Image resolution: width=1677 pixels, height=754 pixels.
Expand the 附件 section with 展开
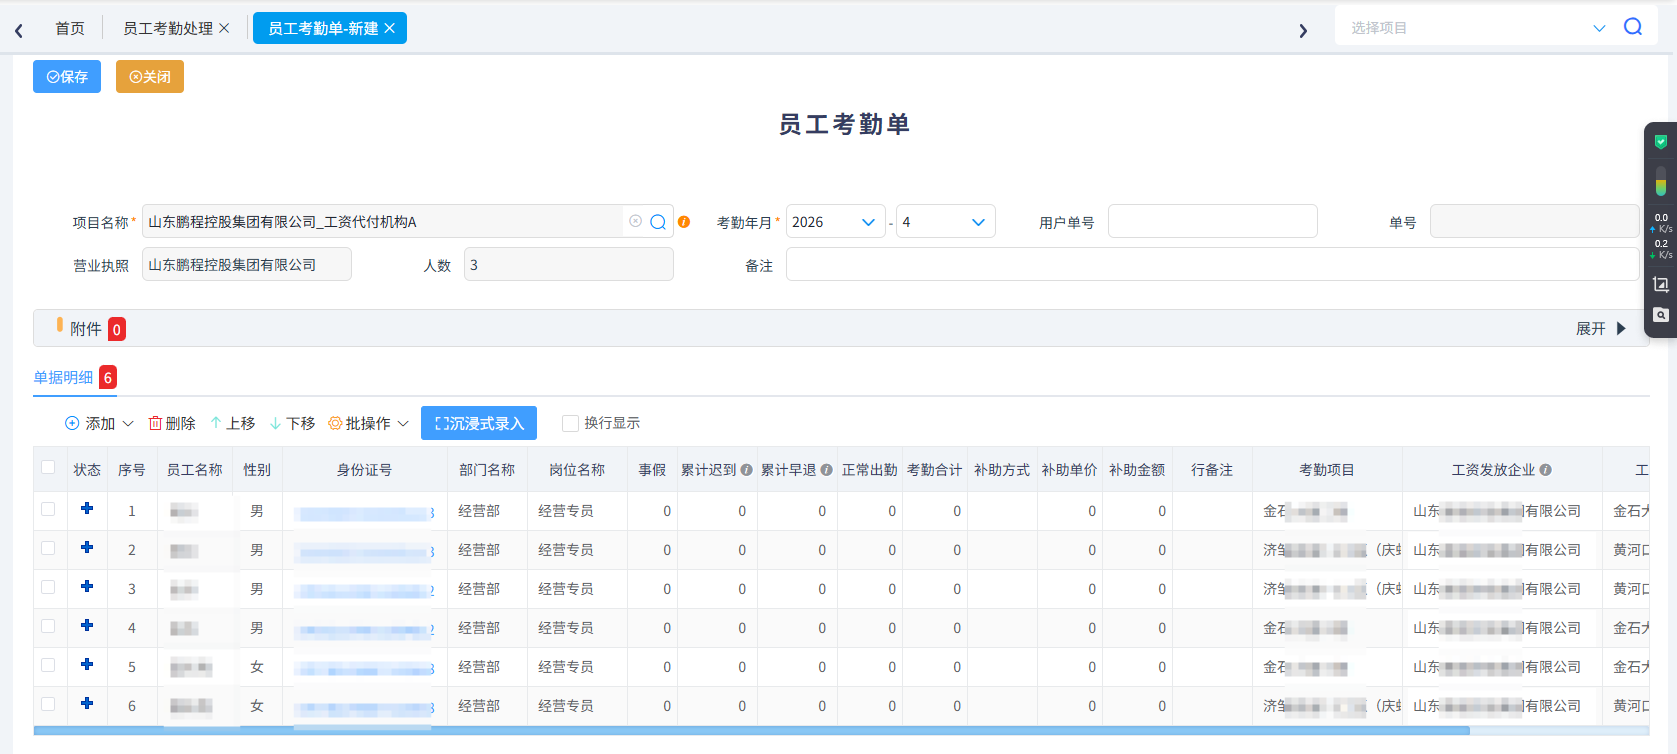point(1601,329)
